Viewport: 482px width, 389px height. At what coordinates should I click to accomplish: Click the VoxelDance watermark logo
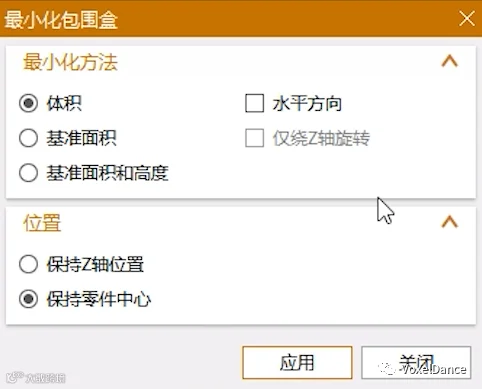(422, 369)
